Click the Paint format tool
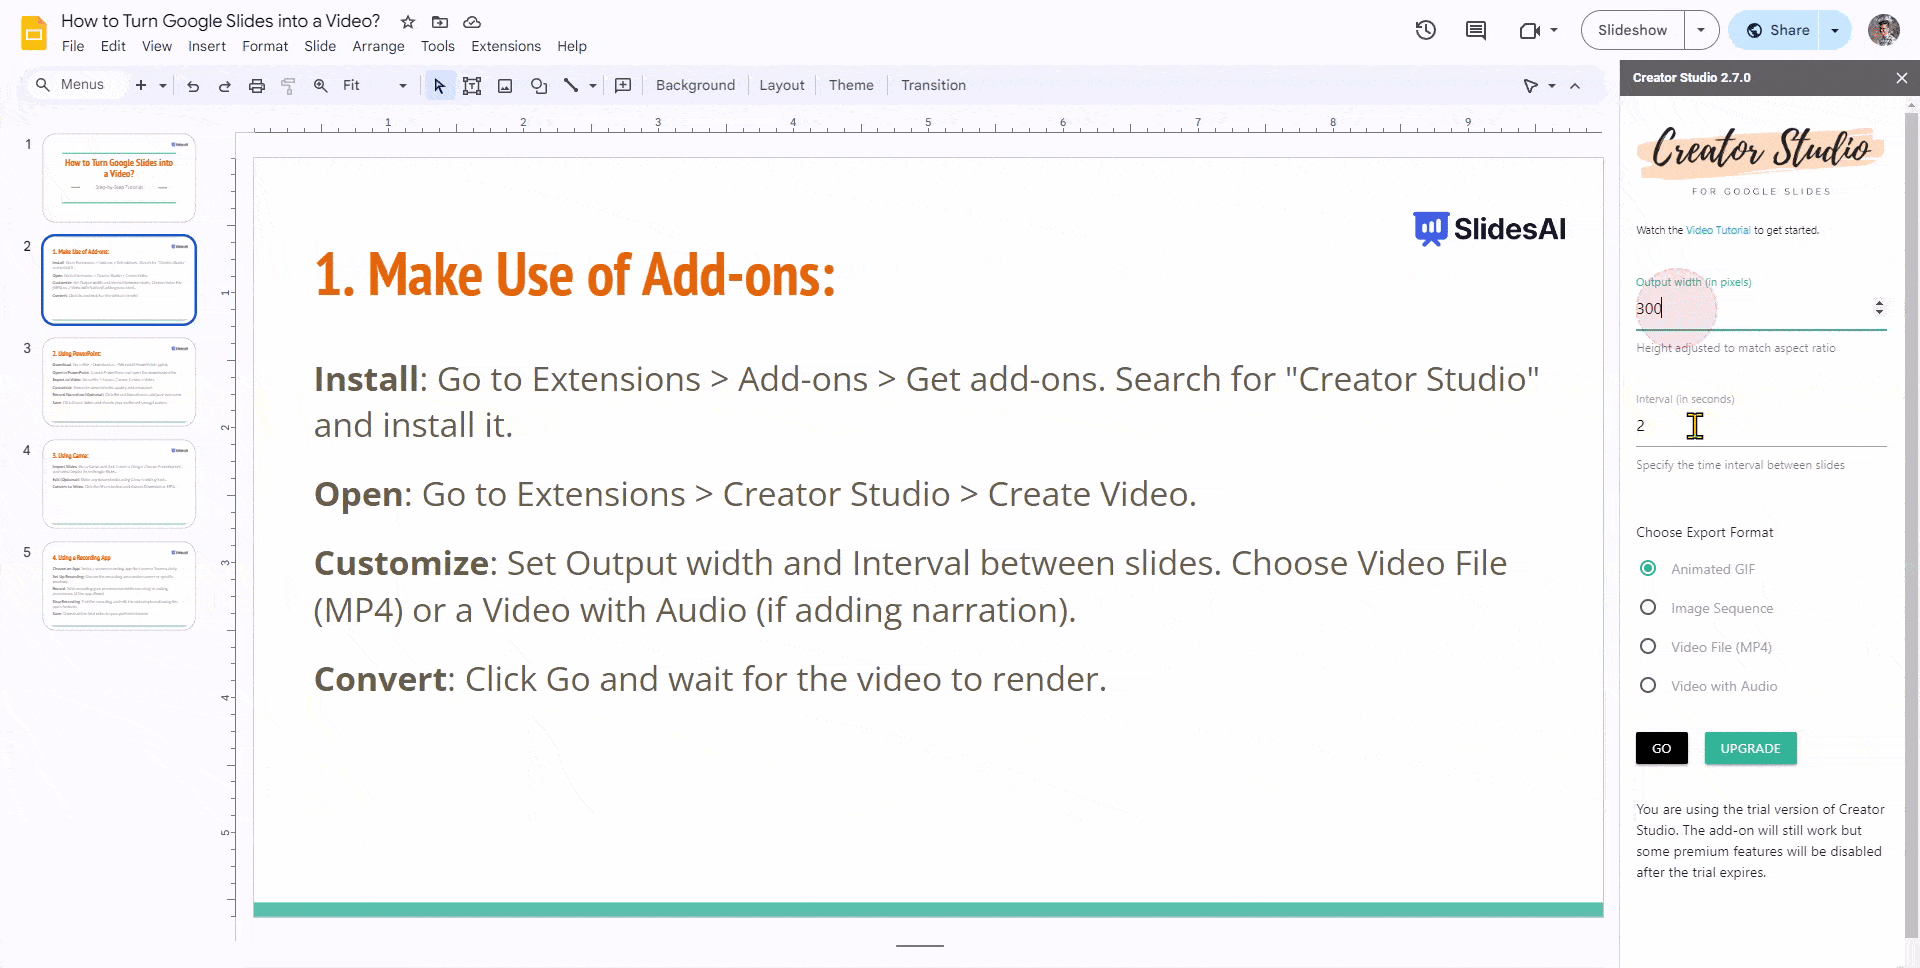1920x968 pixels. pyautogui.click(x=288, y=85)
